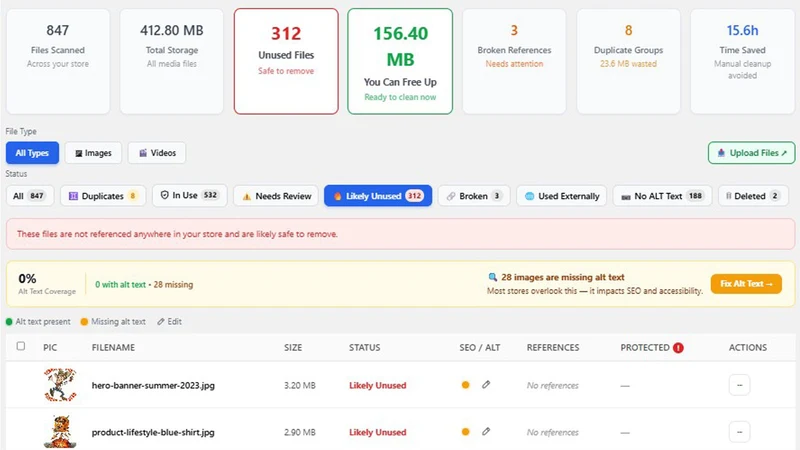
Task: Click the 0% Alt Text Coverage value
Action: (x=28, y=279)
